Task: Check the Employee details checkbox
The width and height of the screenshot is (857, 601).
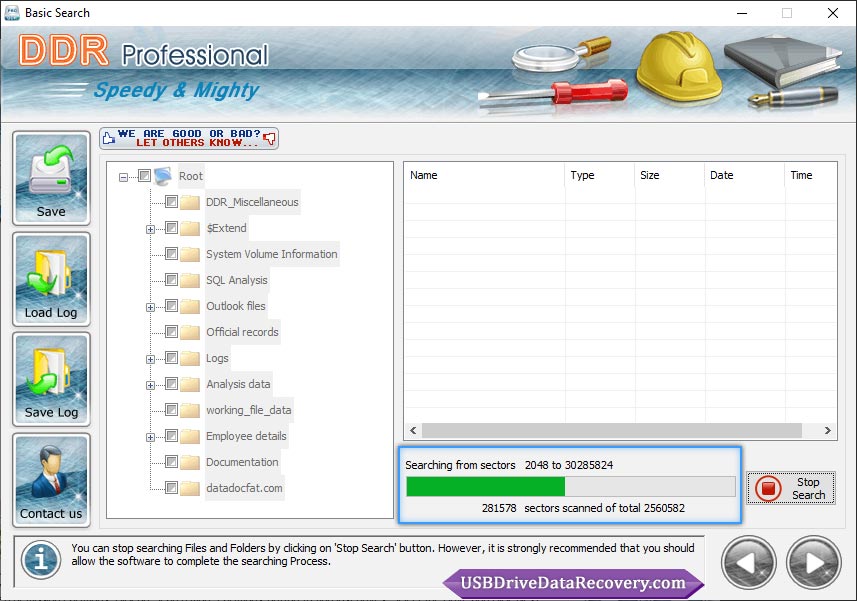Action: (x=171, y=435)
